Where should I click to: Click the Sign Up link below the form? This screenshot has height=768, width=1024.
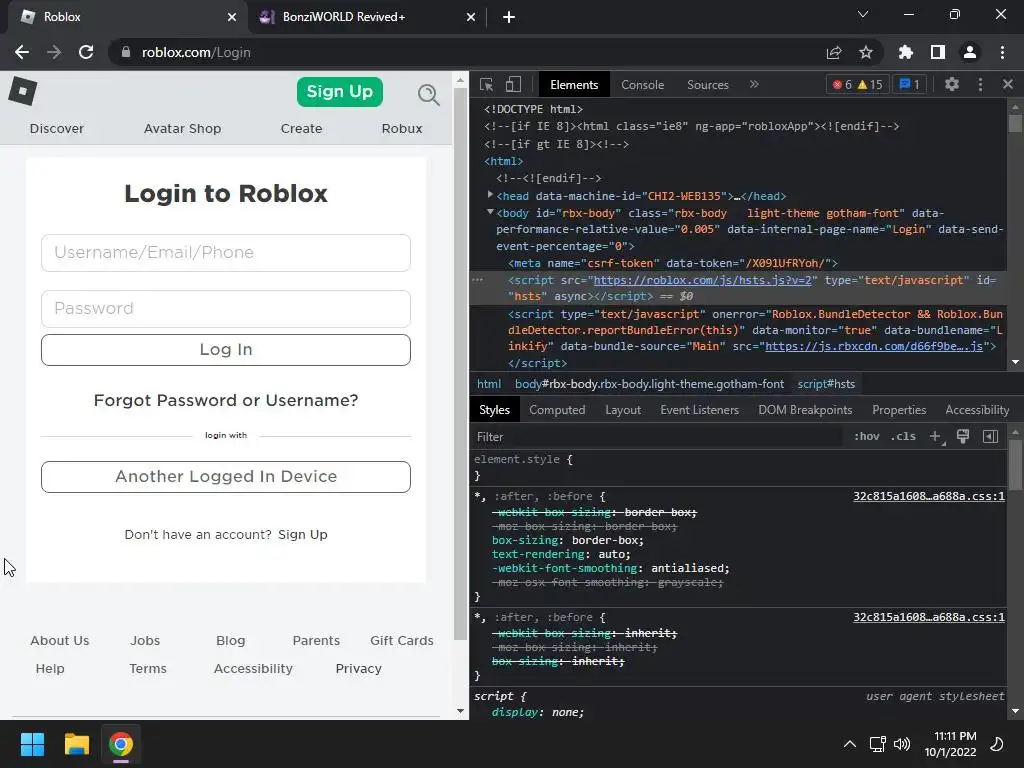(302, 534)
